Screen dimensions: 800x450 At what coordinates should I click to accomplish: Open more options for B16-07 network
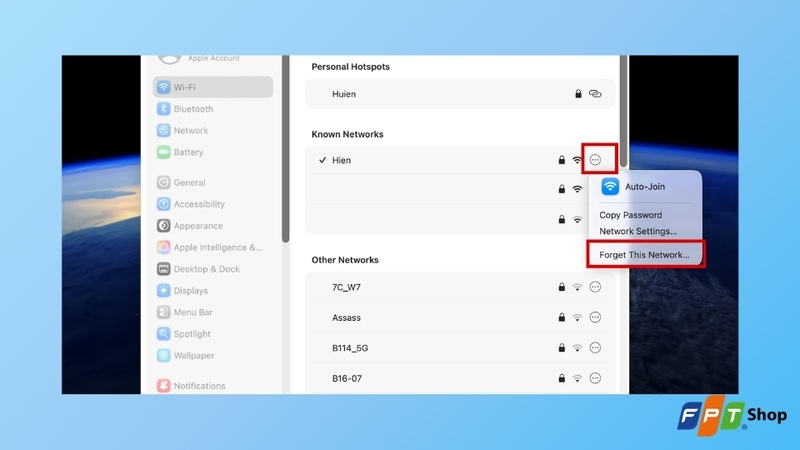click(595, 378)
